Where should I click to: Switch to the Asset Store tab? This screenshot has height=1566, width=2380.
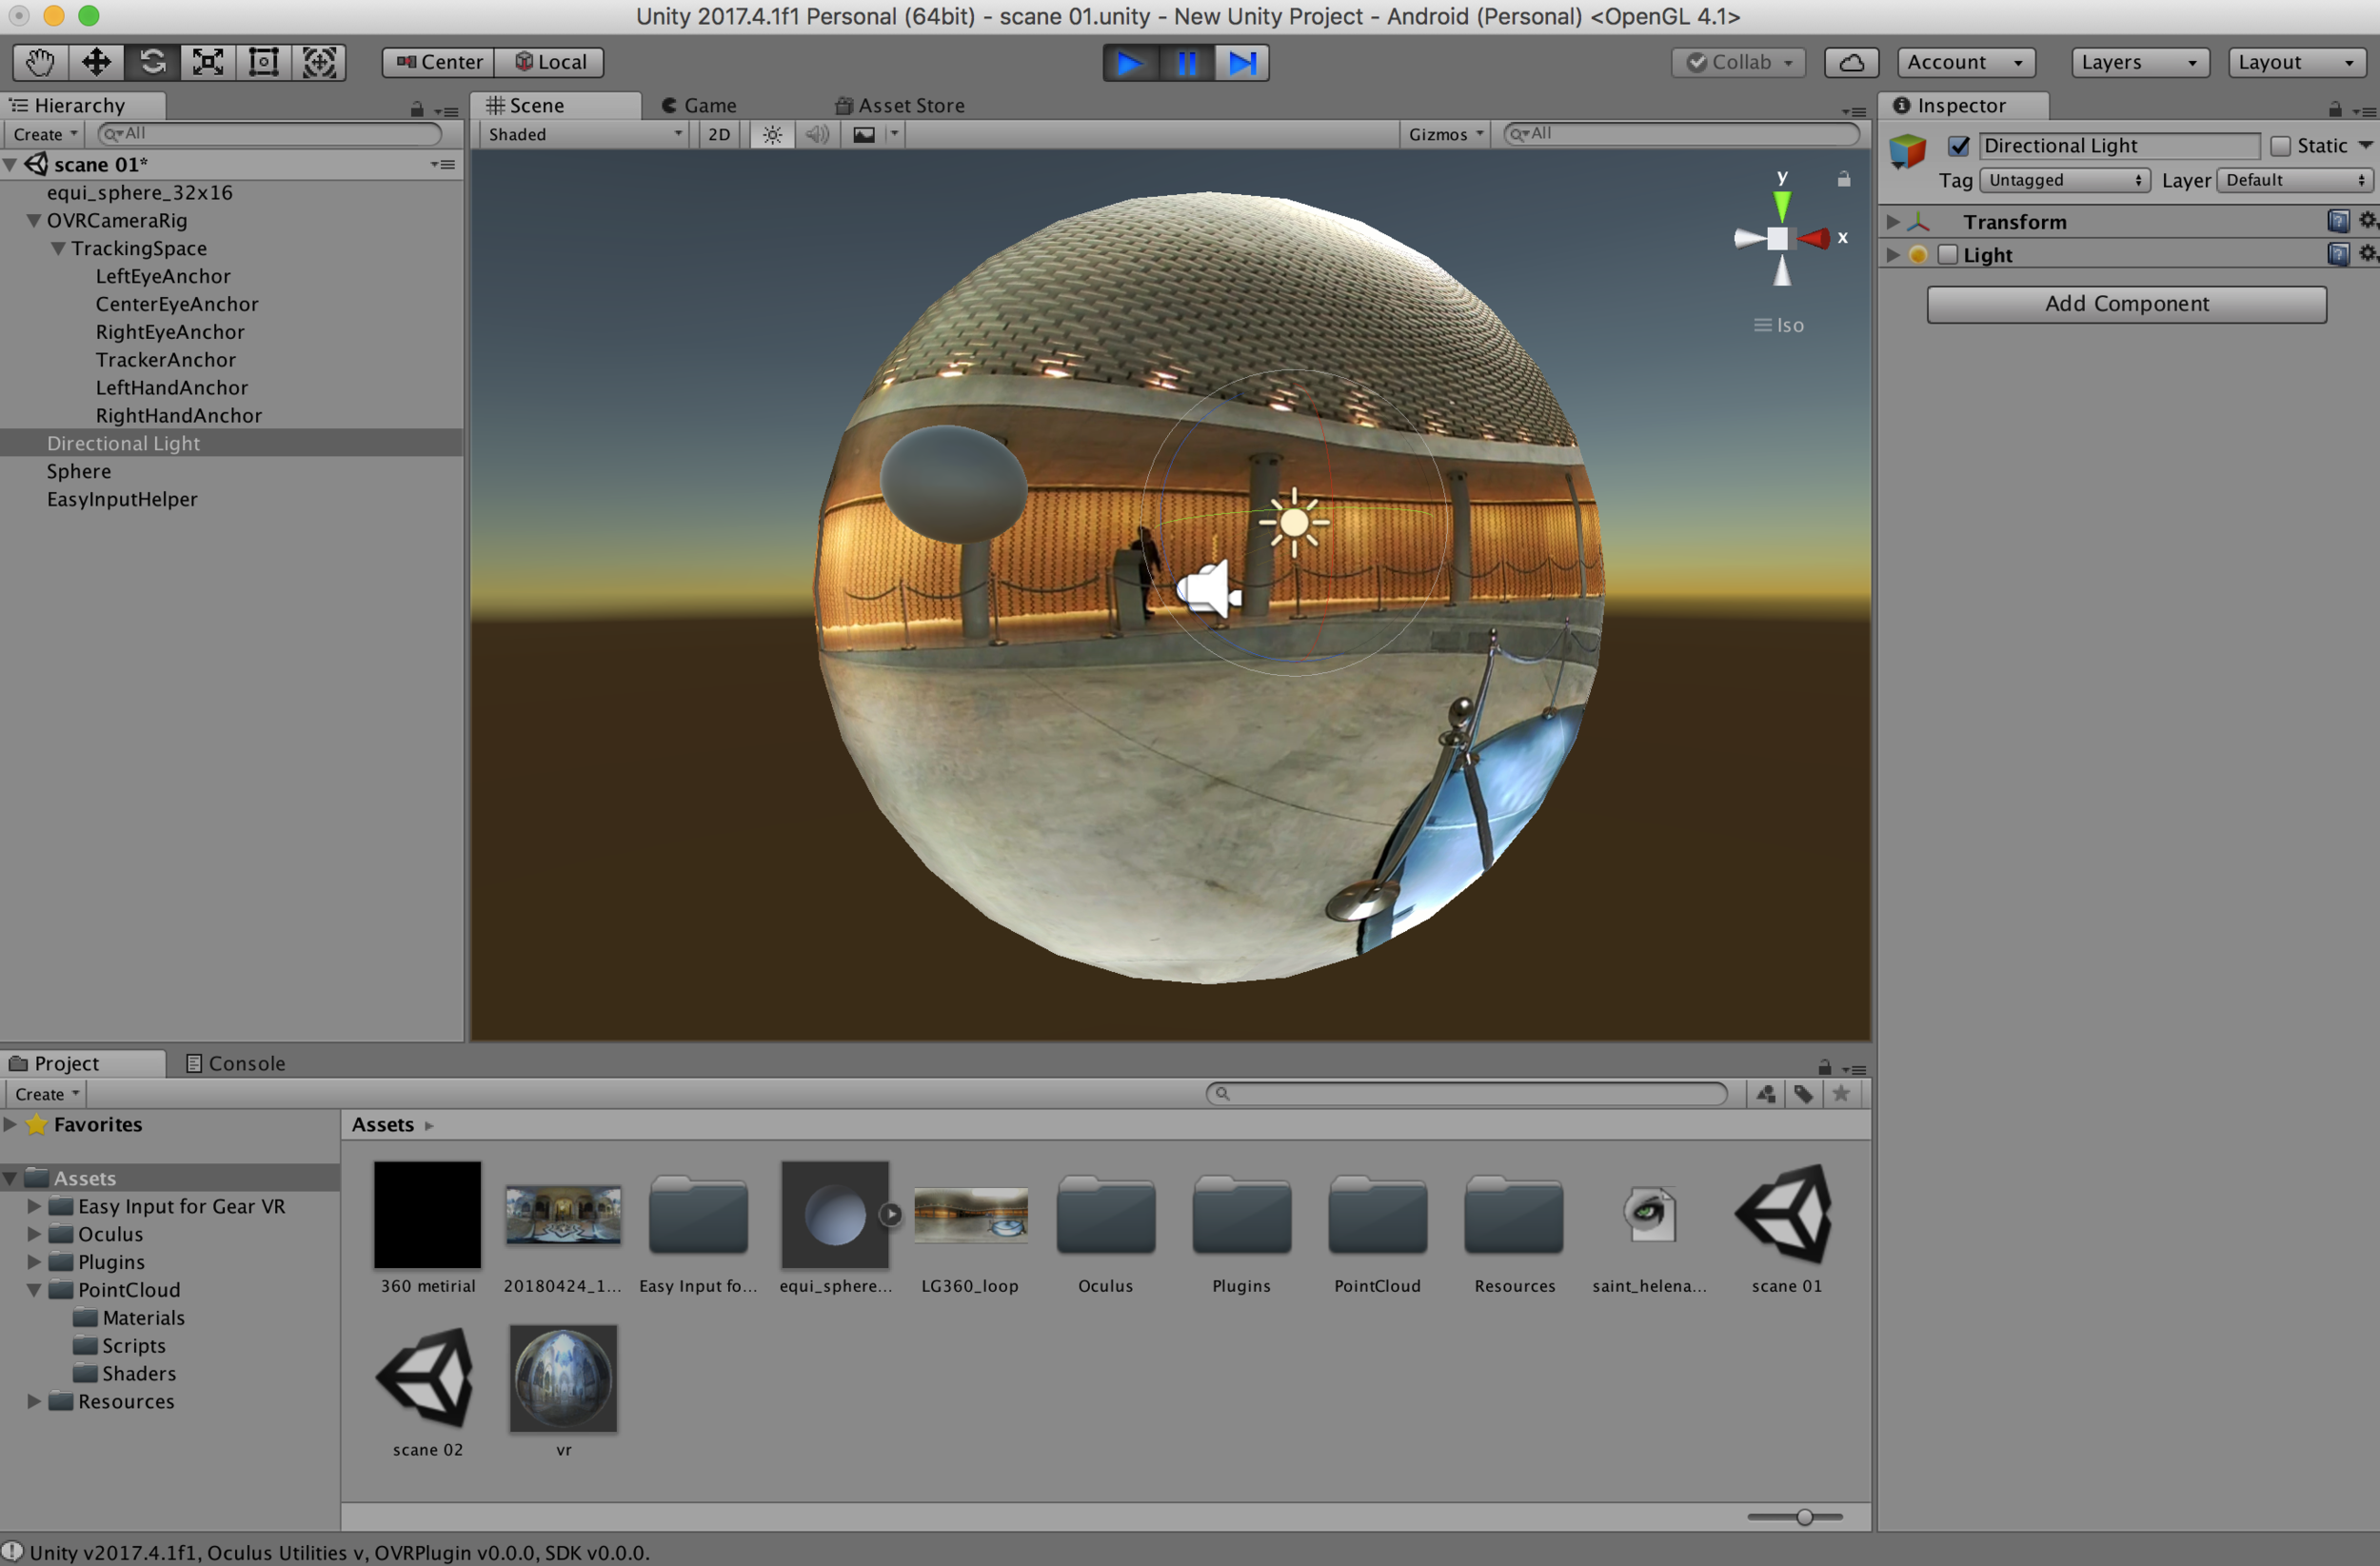pyautogui.click(x=900, y=105)
